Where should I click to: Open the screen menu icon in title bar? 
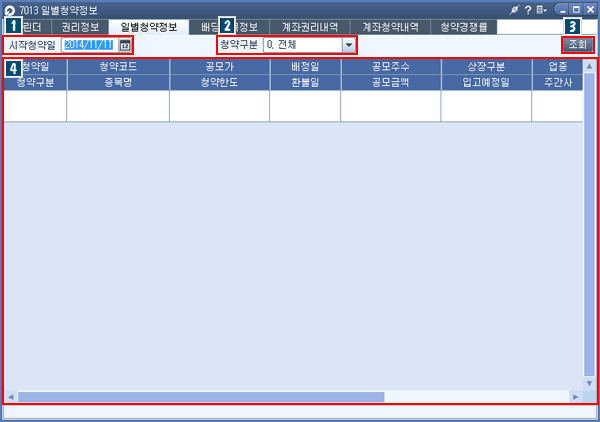tap(541, 10)
